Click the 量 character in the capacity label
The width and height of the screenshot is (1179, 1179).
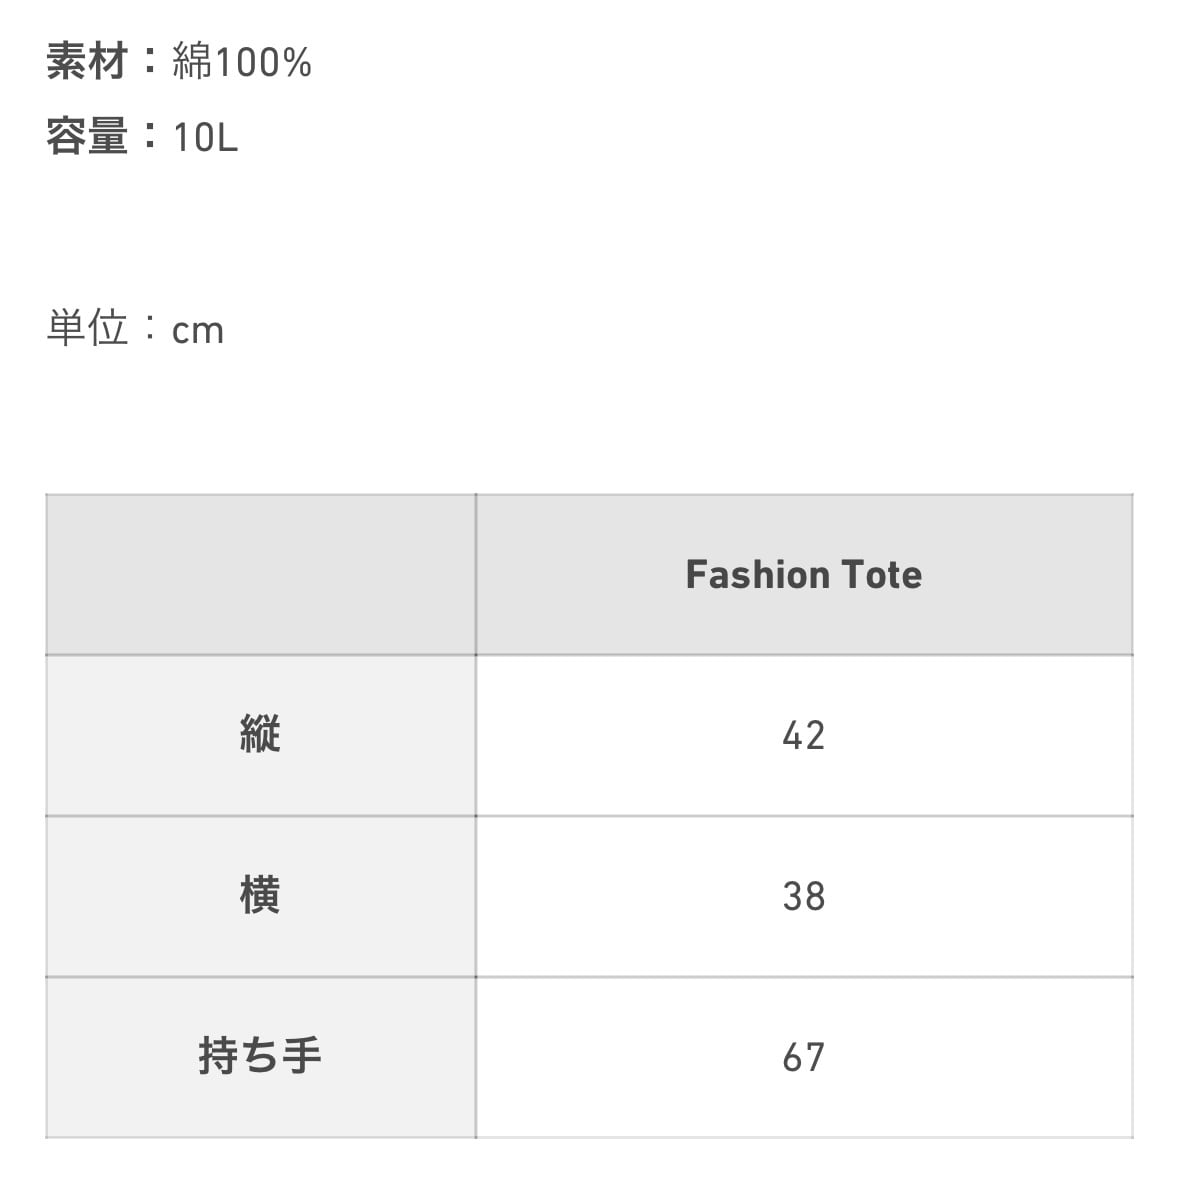tap(108, 136)
